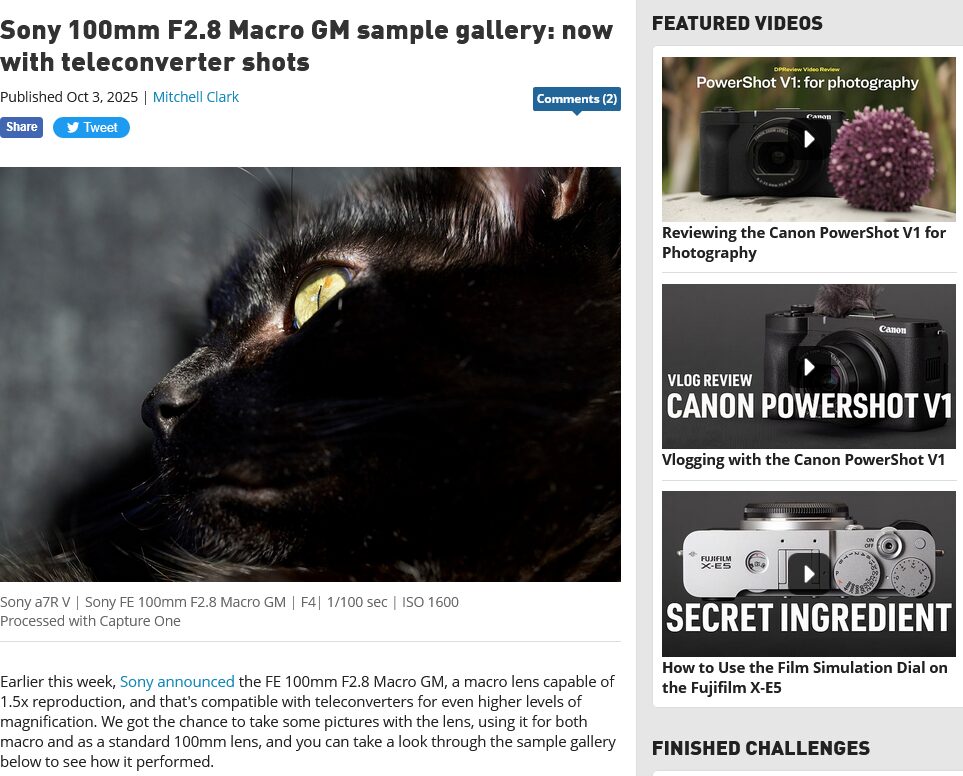
Task: Click the article headline about Sony 100mm Macro
Action: 306,46
